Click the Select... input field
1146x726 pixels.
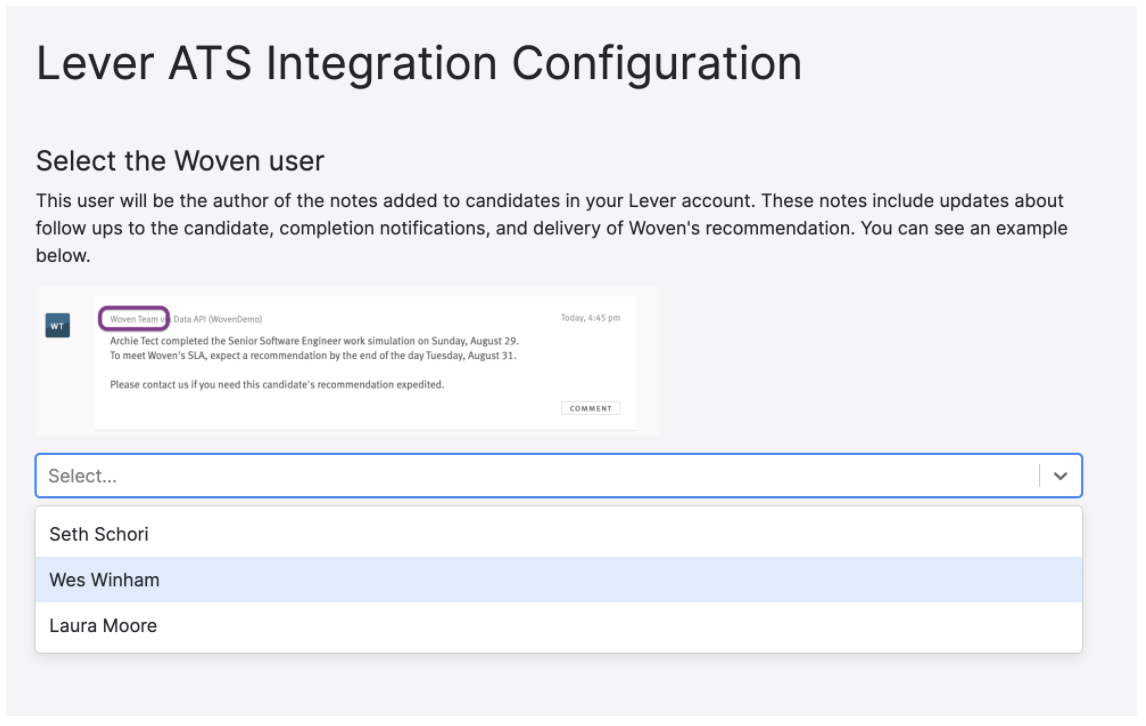click(400, 476)
